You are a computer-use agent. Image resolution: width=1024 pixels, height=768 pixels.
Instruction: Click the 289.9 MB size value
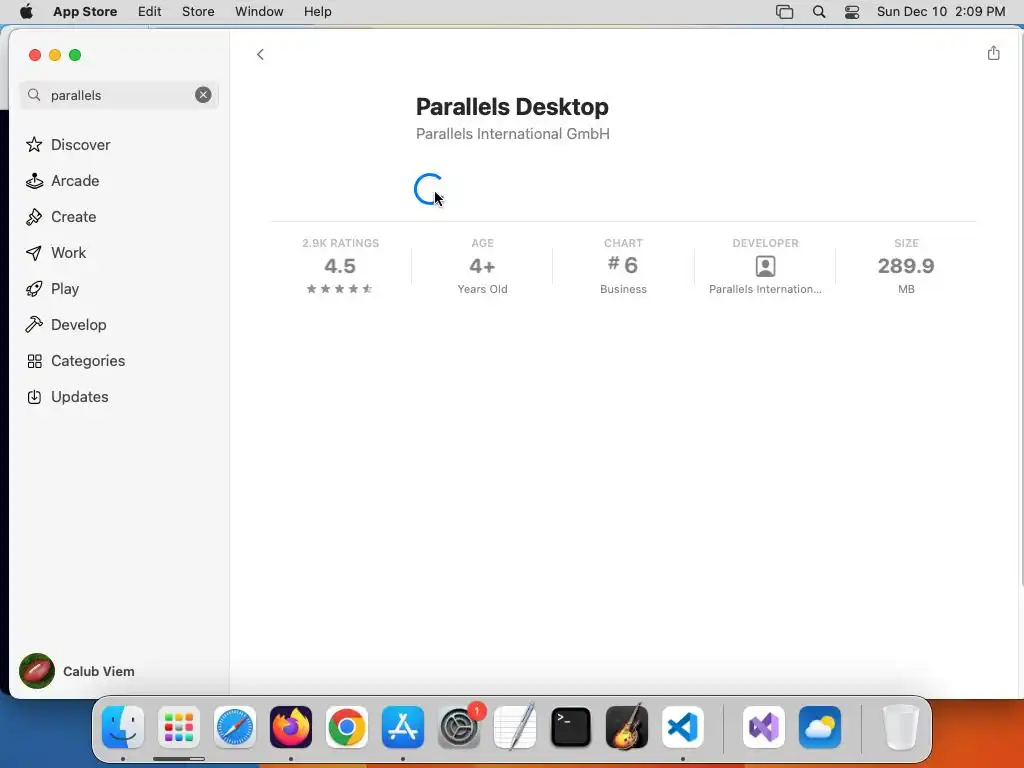906,266
